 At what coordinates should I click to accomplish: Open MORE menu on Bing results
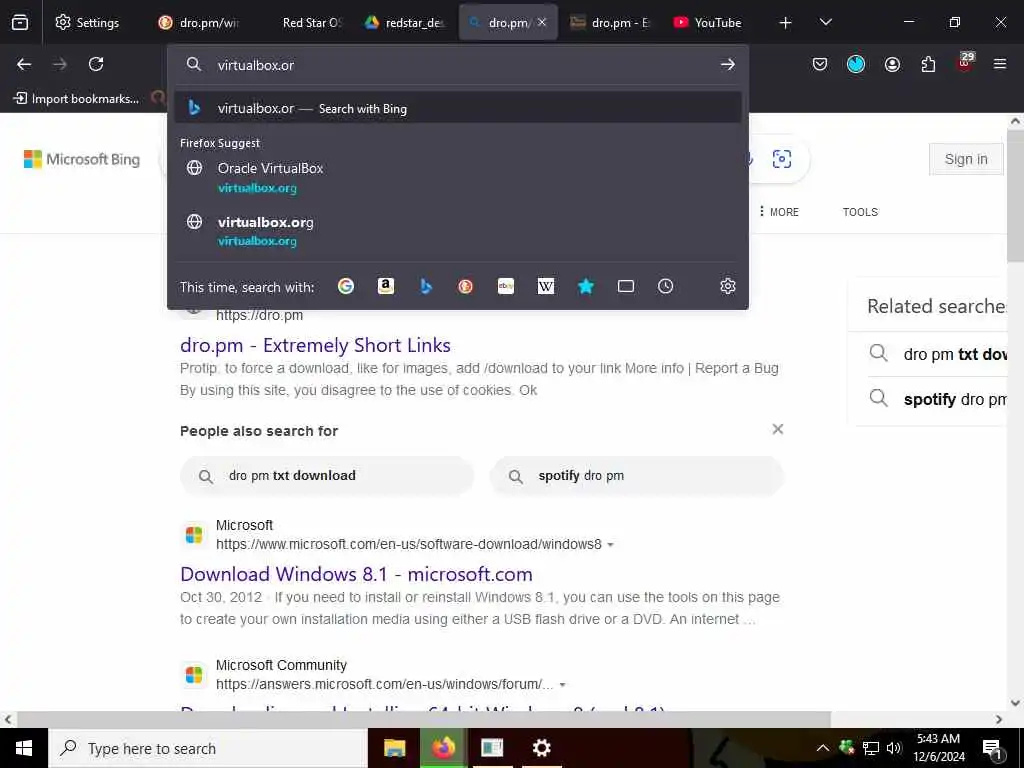[779, 212]
